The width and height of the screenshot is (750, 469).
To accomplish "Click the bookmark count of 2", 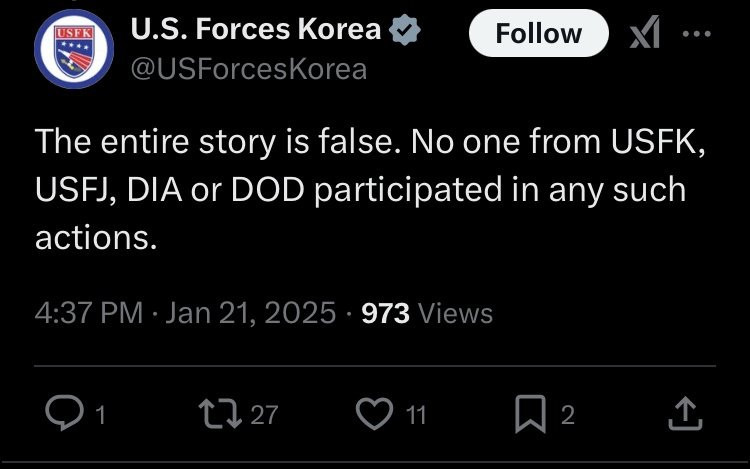I will click(568, 414).
